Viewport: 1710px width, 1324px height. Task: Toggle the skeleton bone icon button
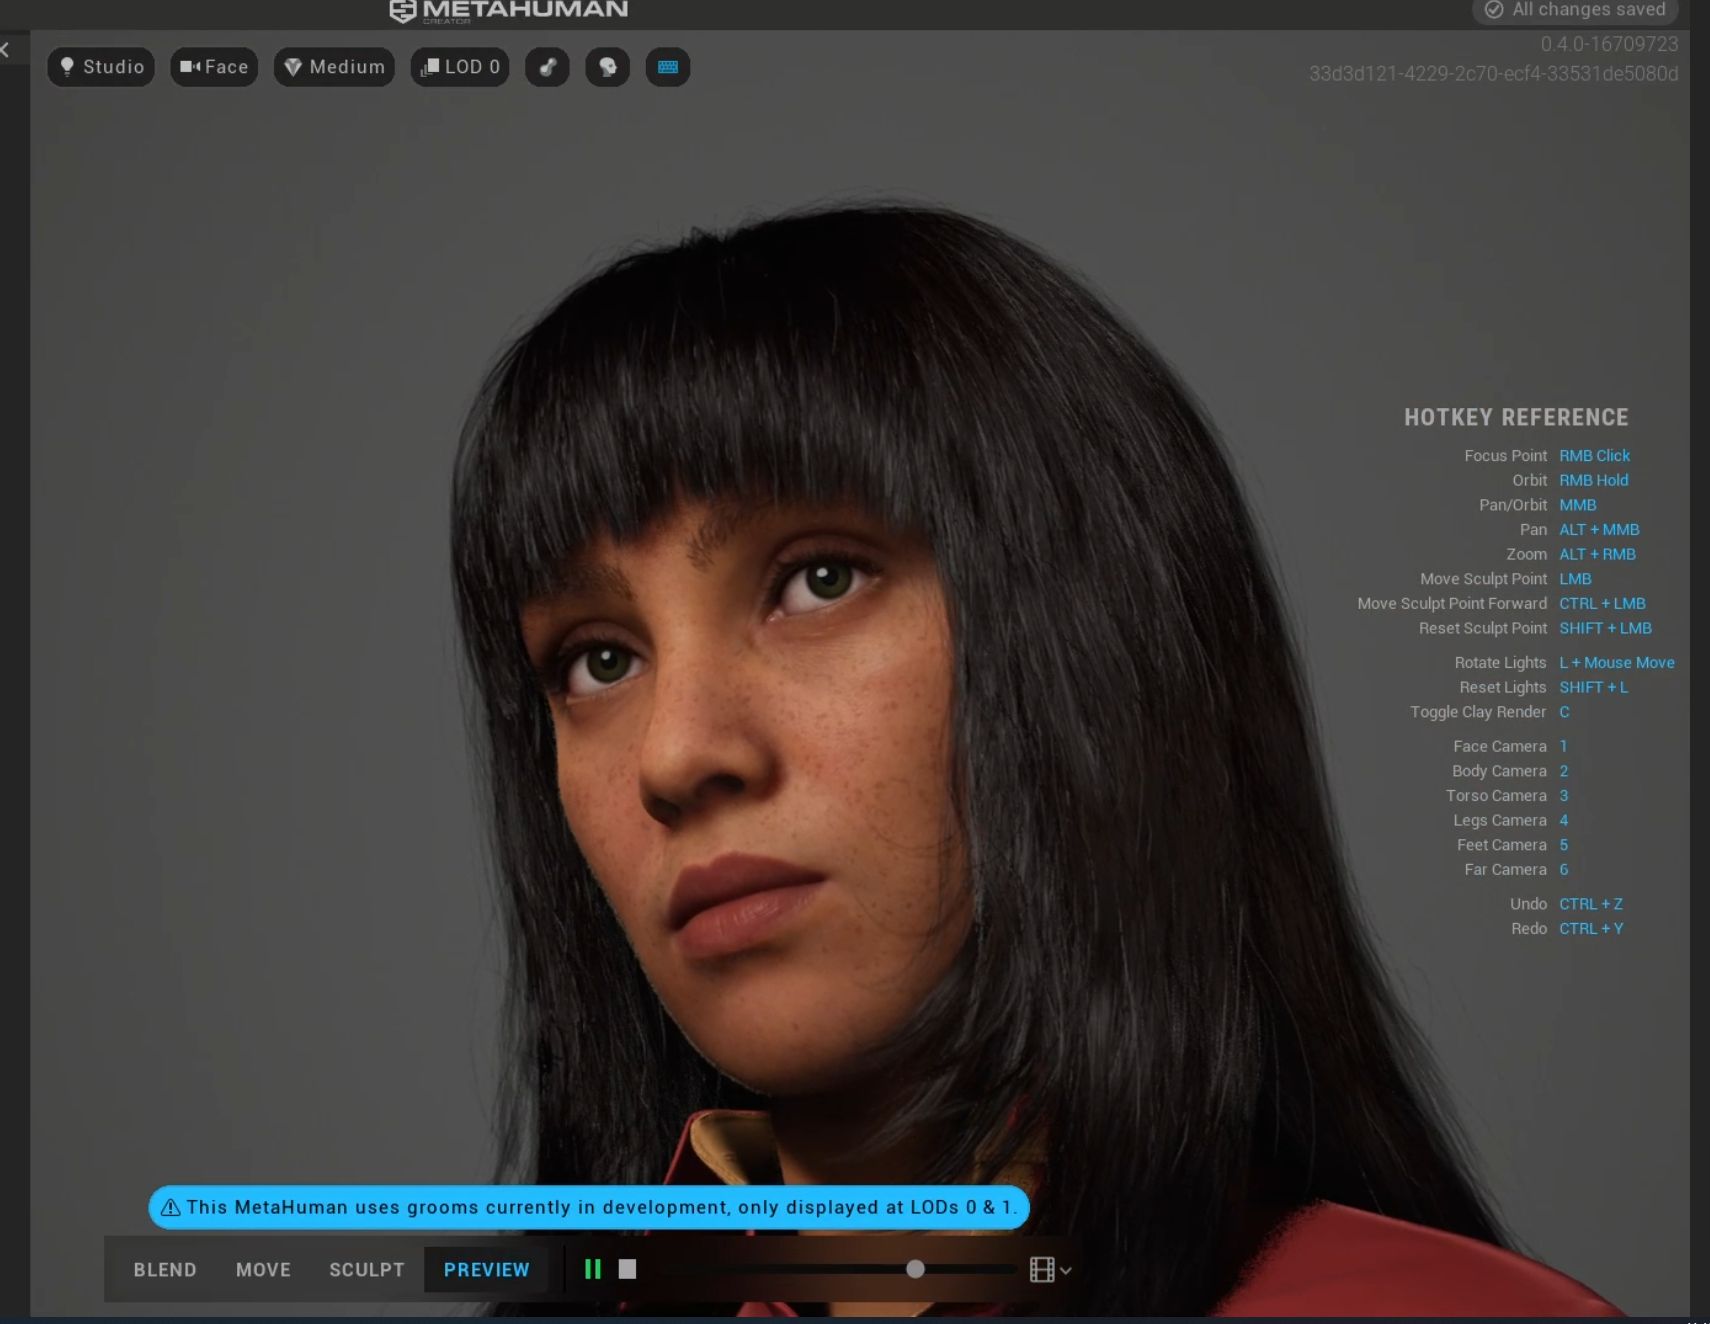tap(547, 67)
